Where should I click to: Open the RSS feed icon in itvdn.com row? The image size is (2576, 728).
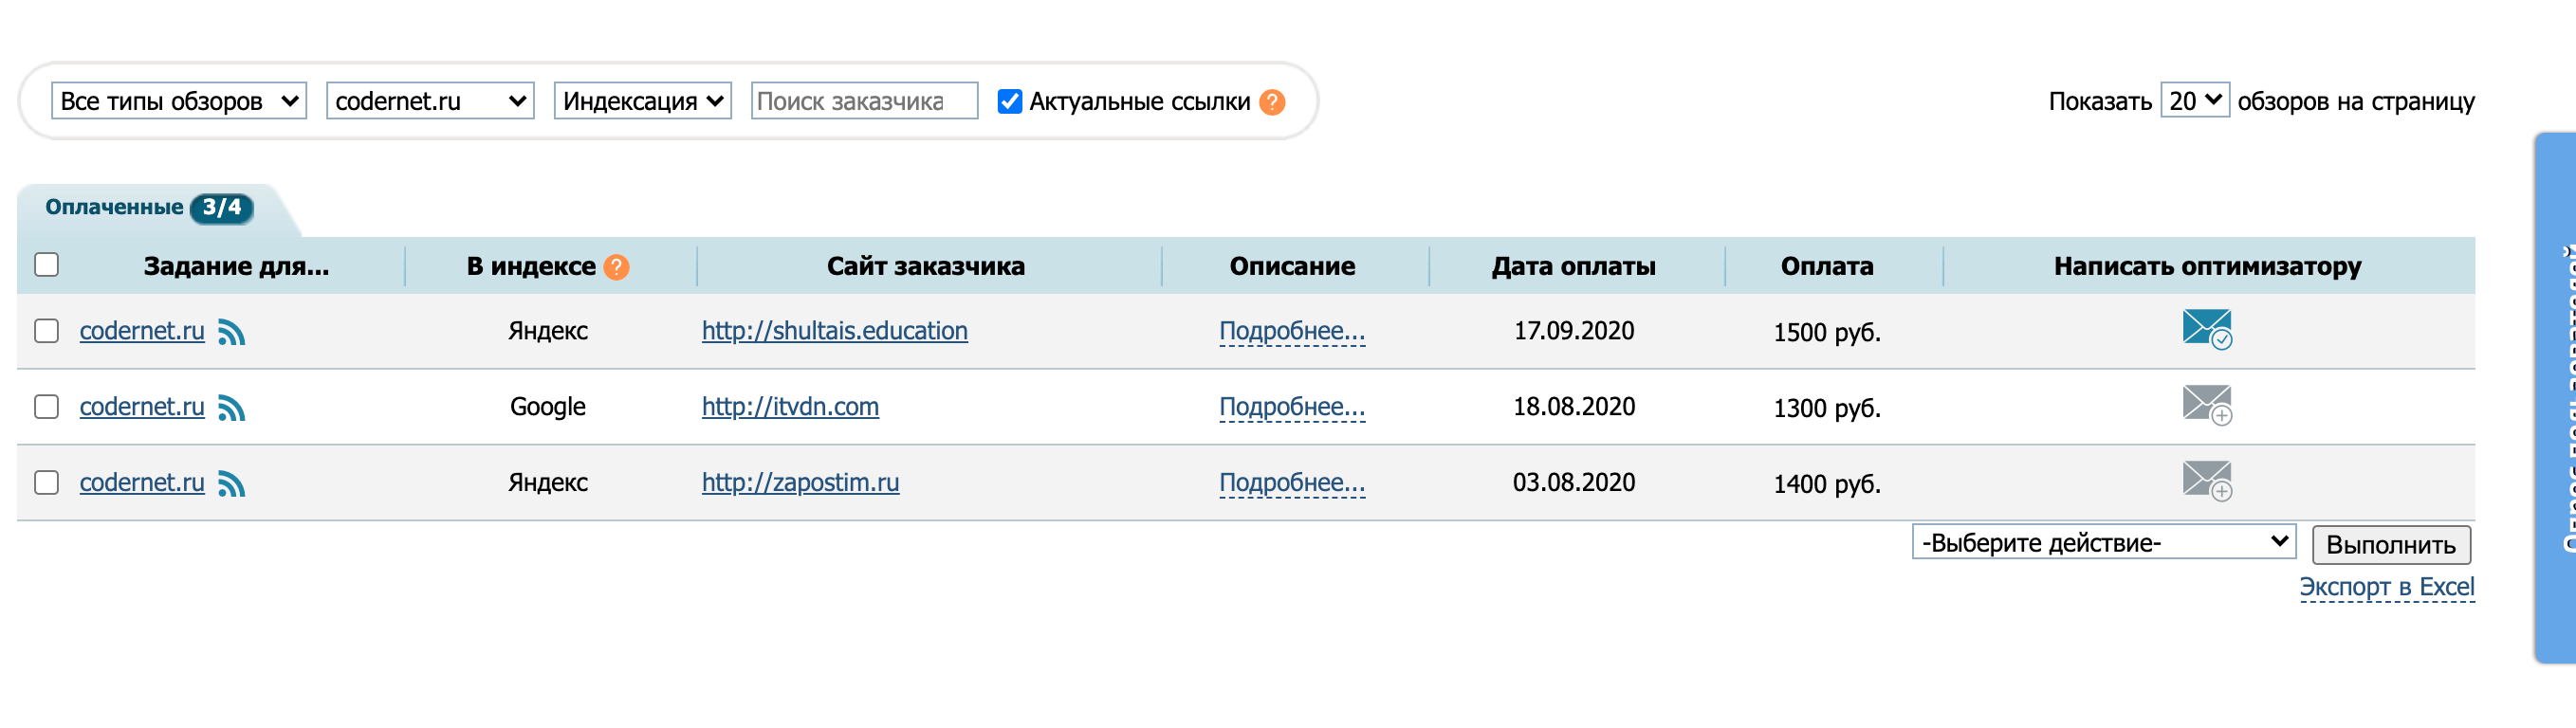(x=231, y=408)
